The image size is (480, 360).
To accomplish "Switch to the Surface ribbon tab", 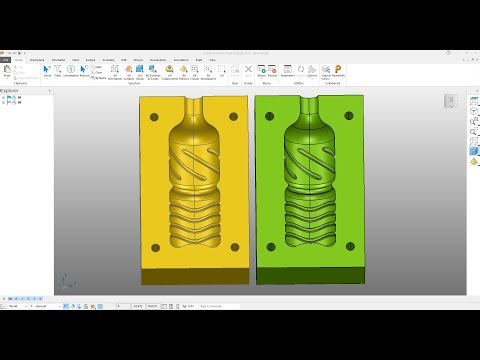I will 91,60.
